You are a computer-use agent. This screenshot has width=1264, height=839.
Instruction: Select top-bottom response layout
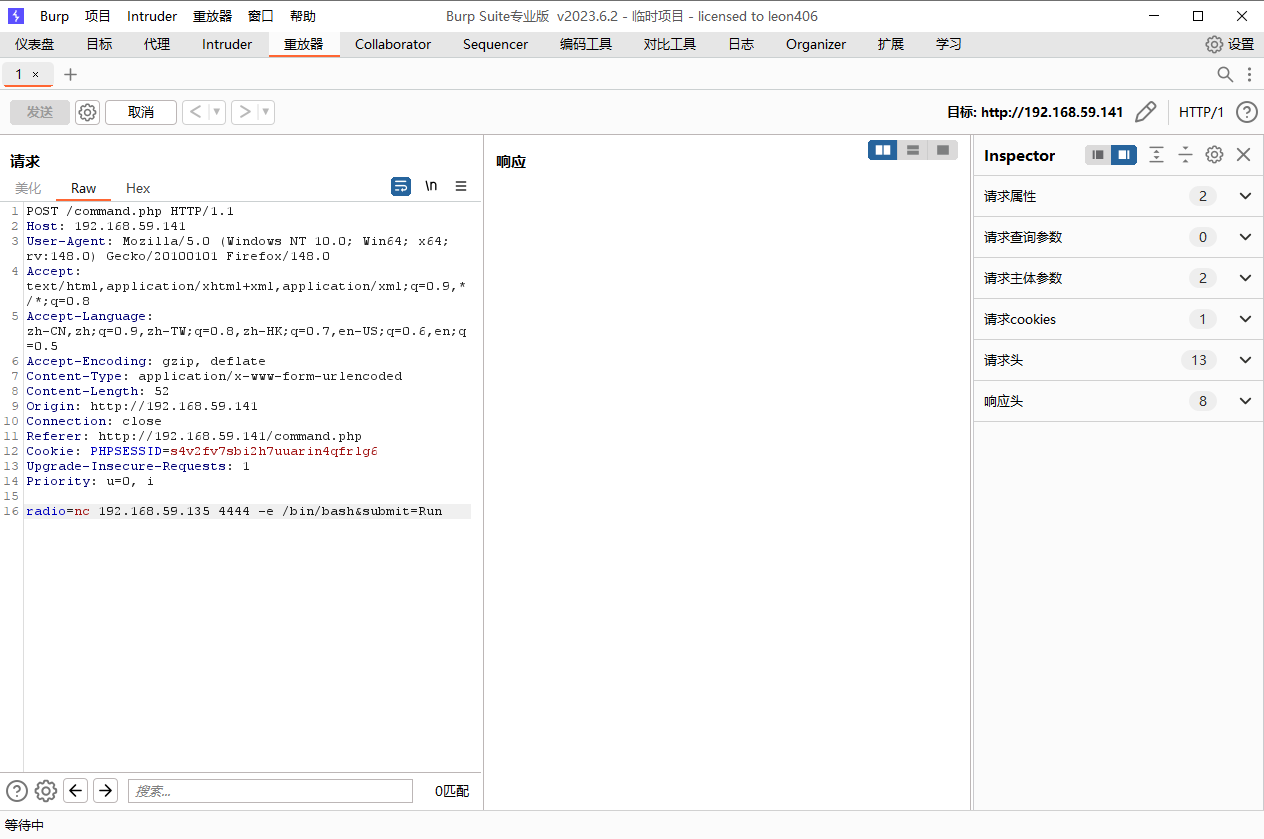point(913,150)
